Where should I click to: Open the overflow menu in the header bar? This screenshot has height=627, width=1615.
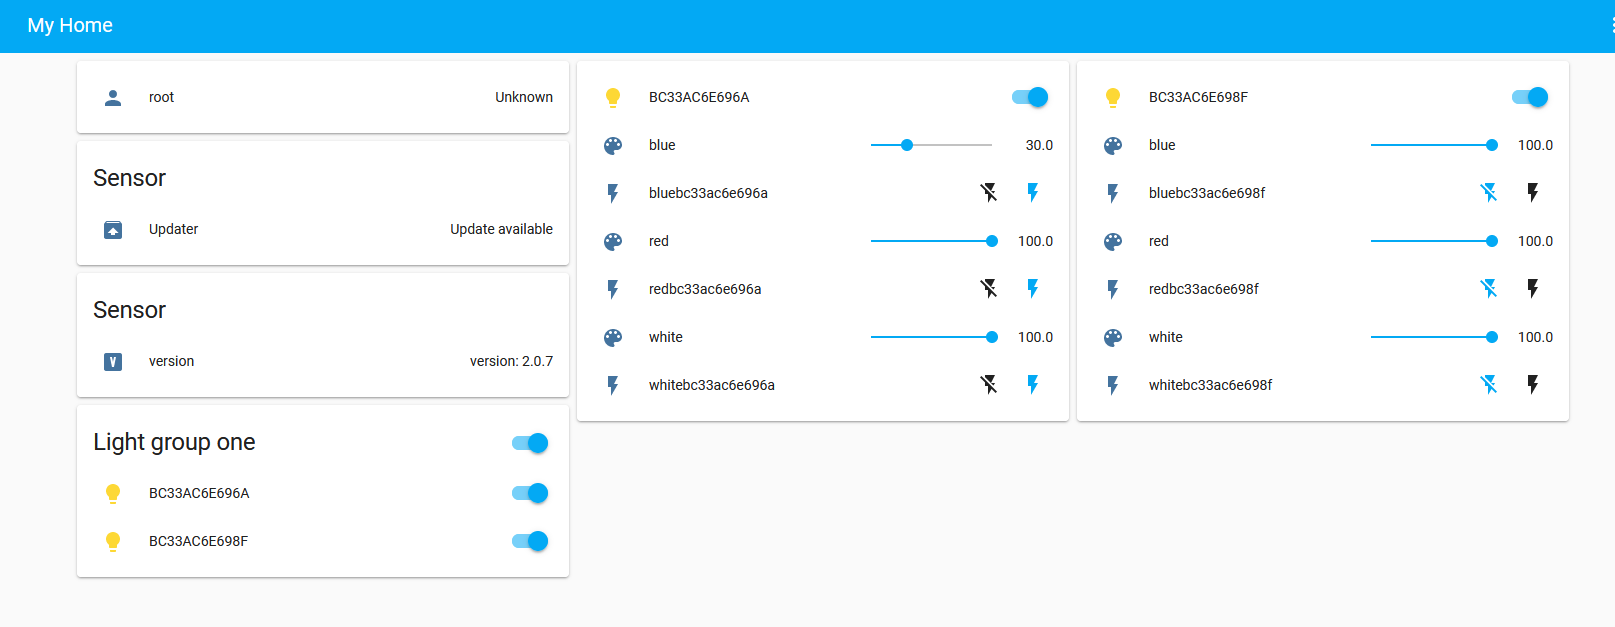click(x=1611, y=25)
